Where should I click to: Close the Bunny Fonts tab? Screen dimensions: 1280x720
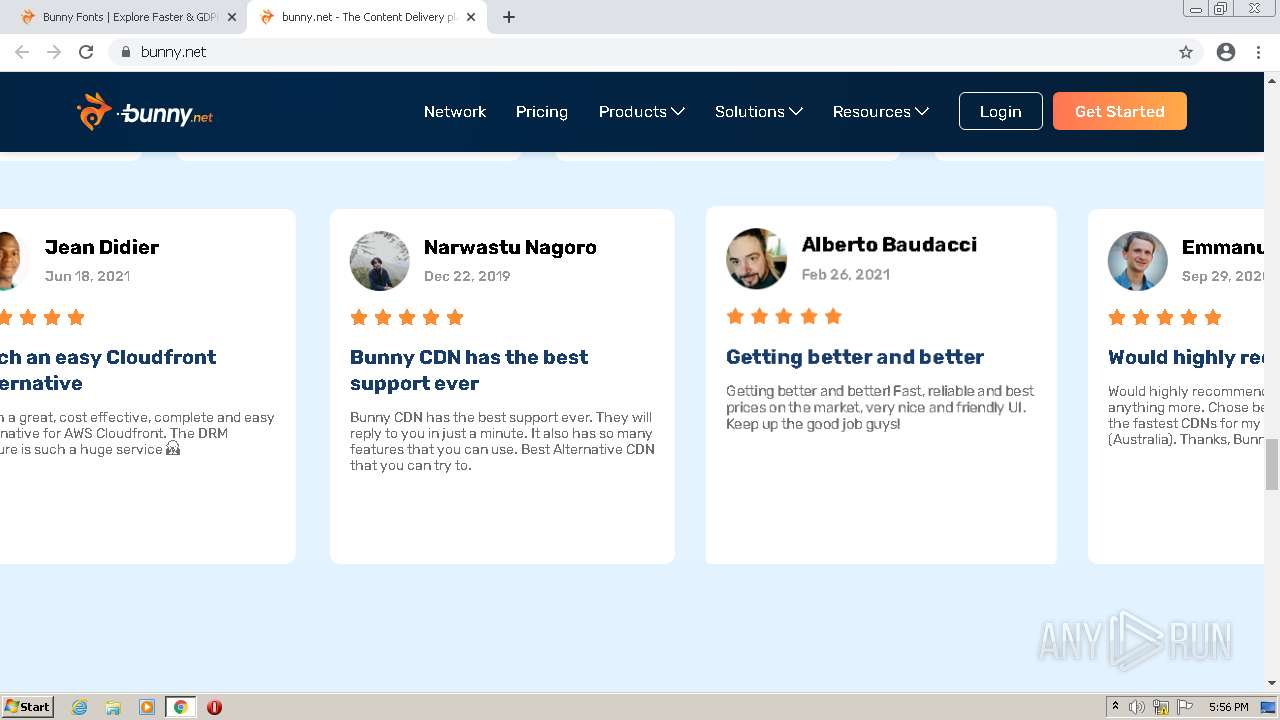tap(232, 17)
